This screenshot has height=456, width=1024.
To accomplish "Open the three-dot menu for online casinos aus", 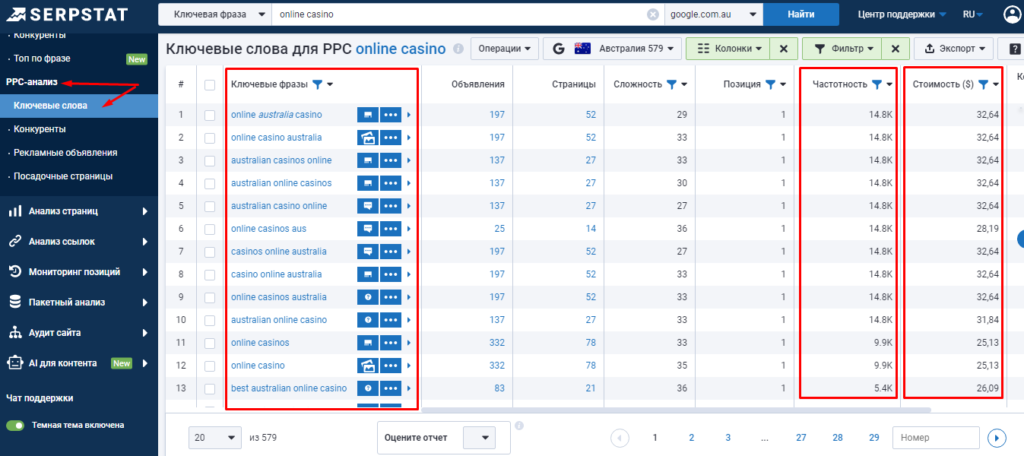I will (391, 229).
